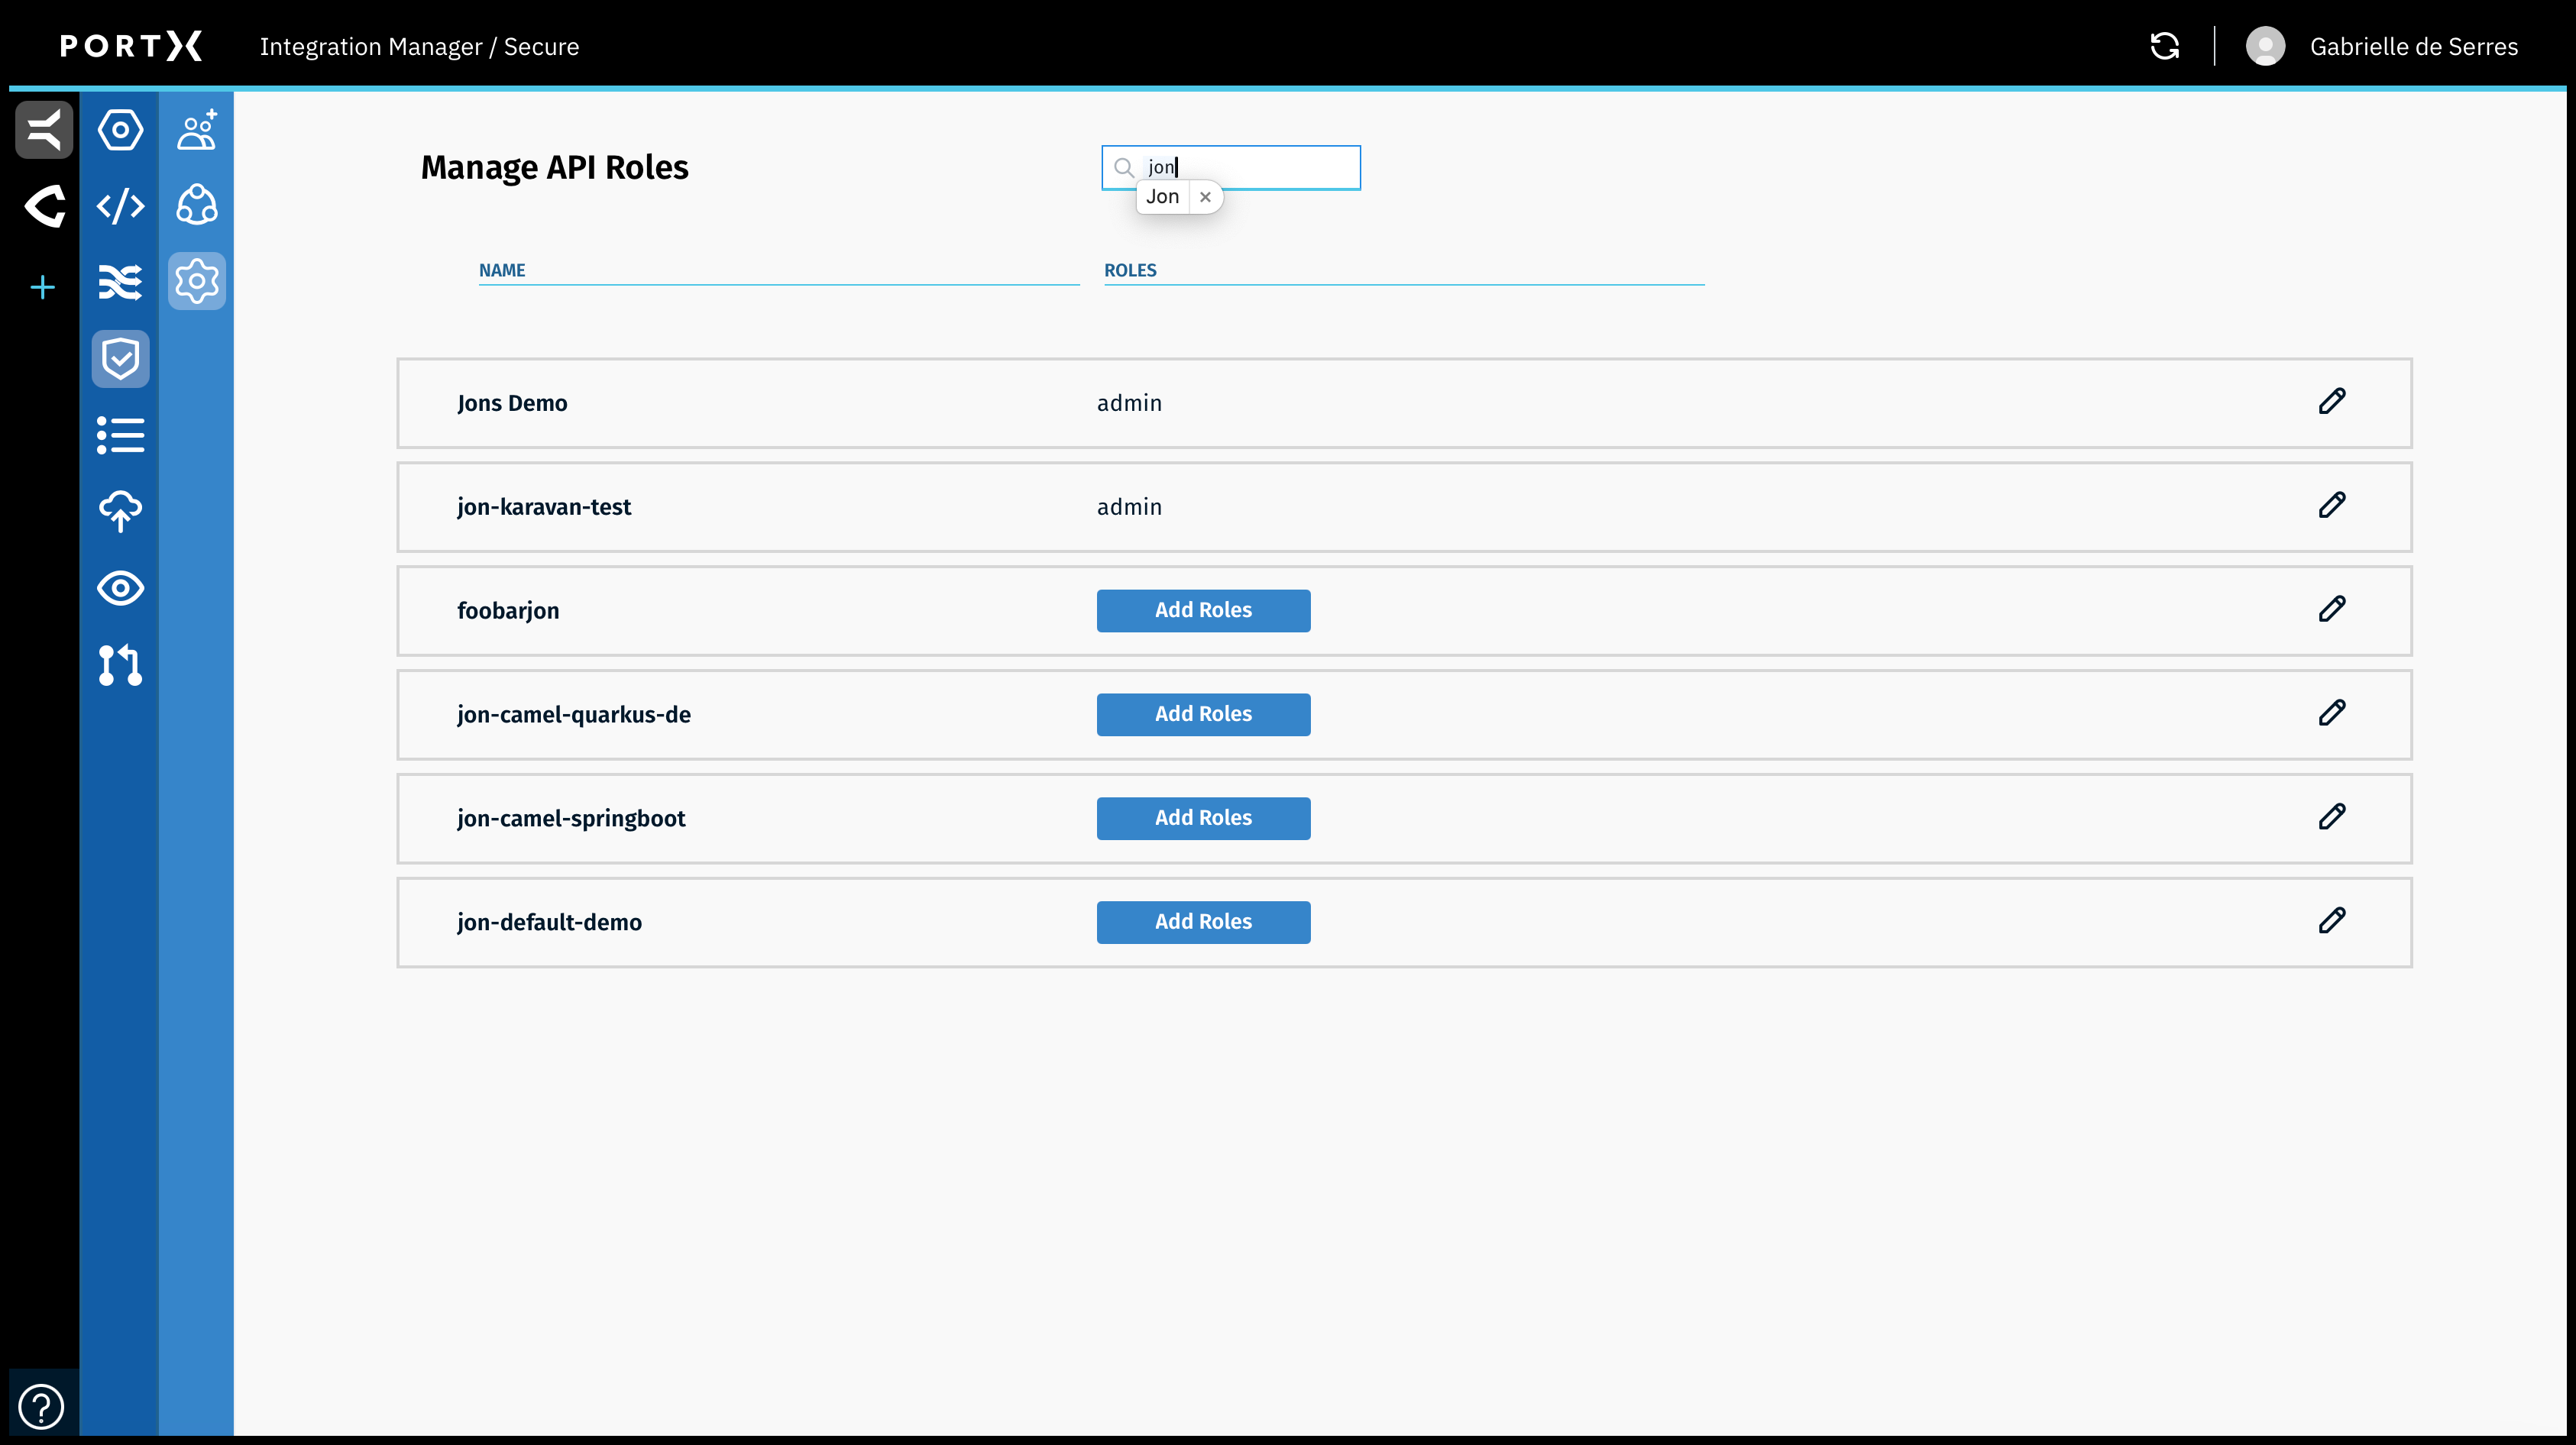Select the shield Secure icon in sidebar
2576x1445 pixels.
120,358
